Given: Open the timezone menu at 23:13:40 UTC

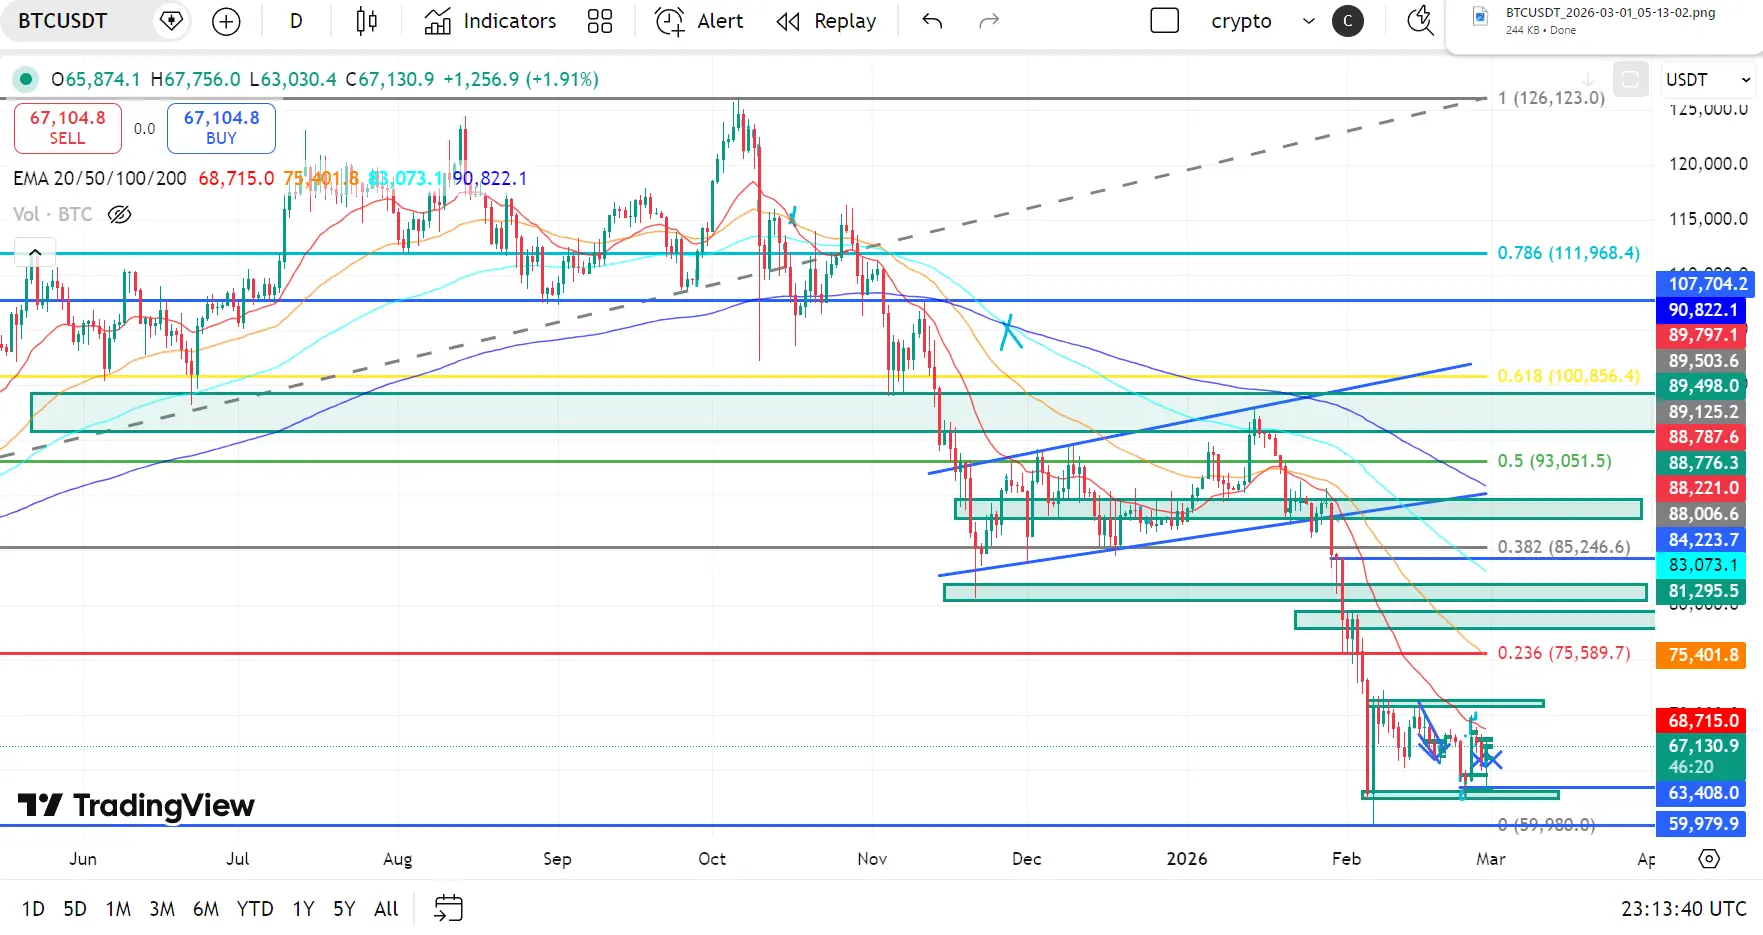Looking at the screenshot, I should 1684,909.
